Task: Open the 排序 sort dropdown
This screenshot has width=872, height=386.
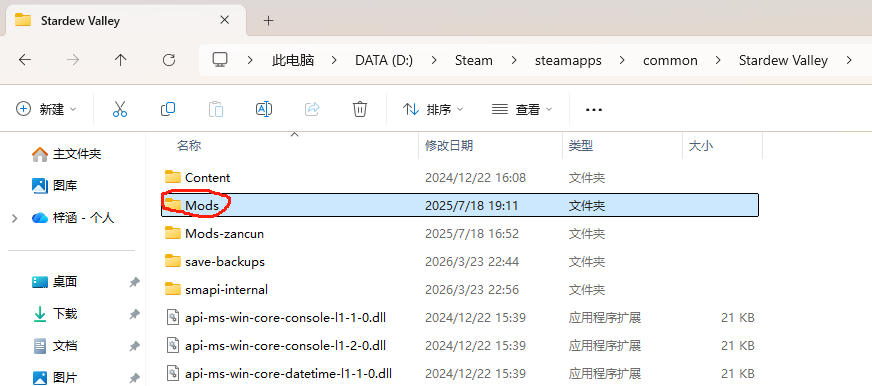Action: click(433, 110)
